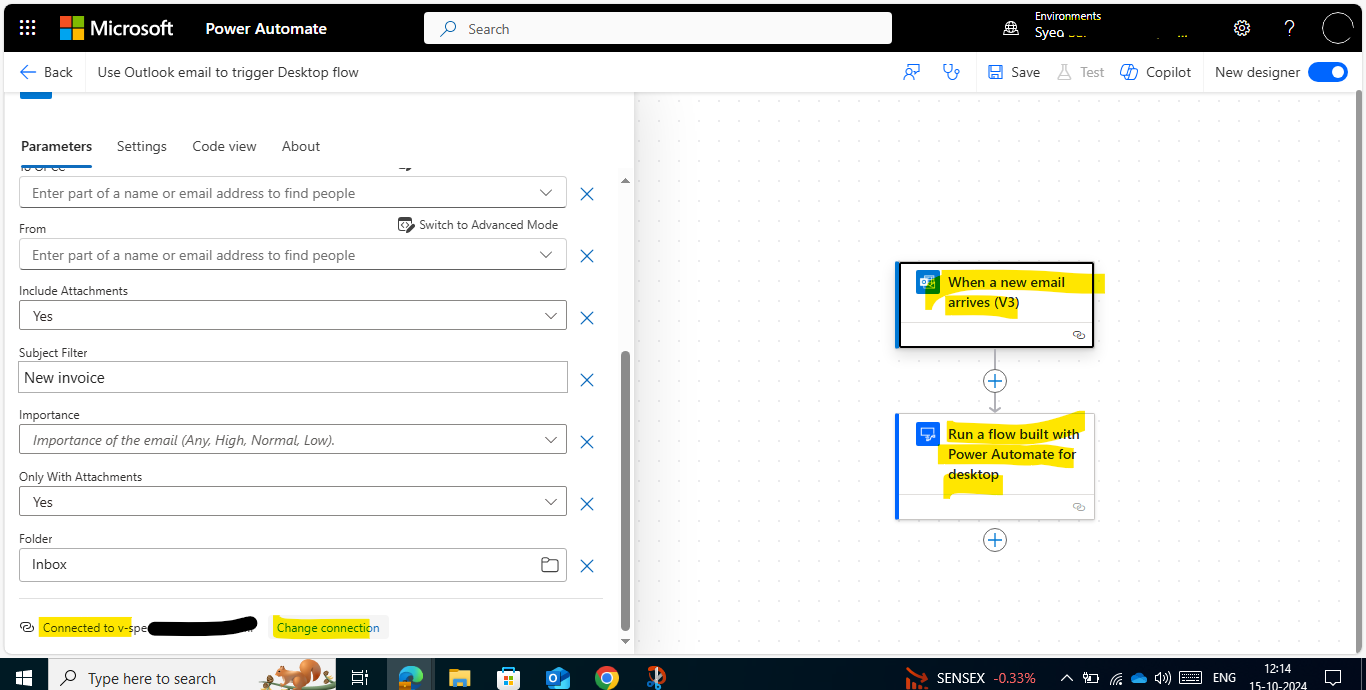Switch the From field to Advanced Mode
The height and width of the screenshot is (690, 1366).
(478, 224)
